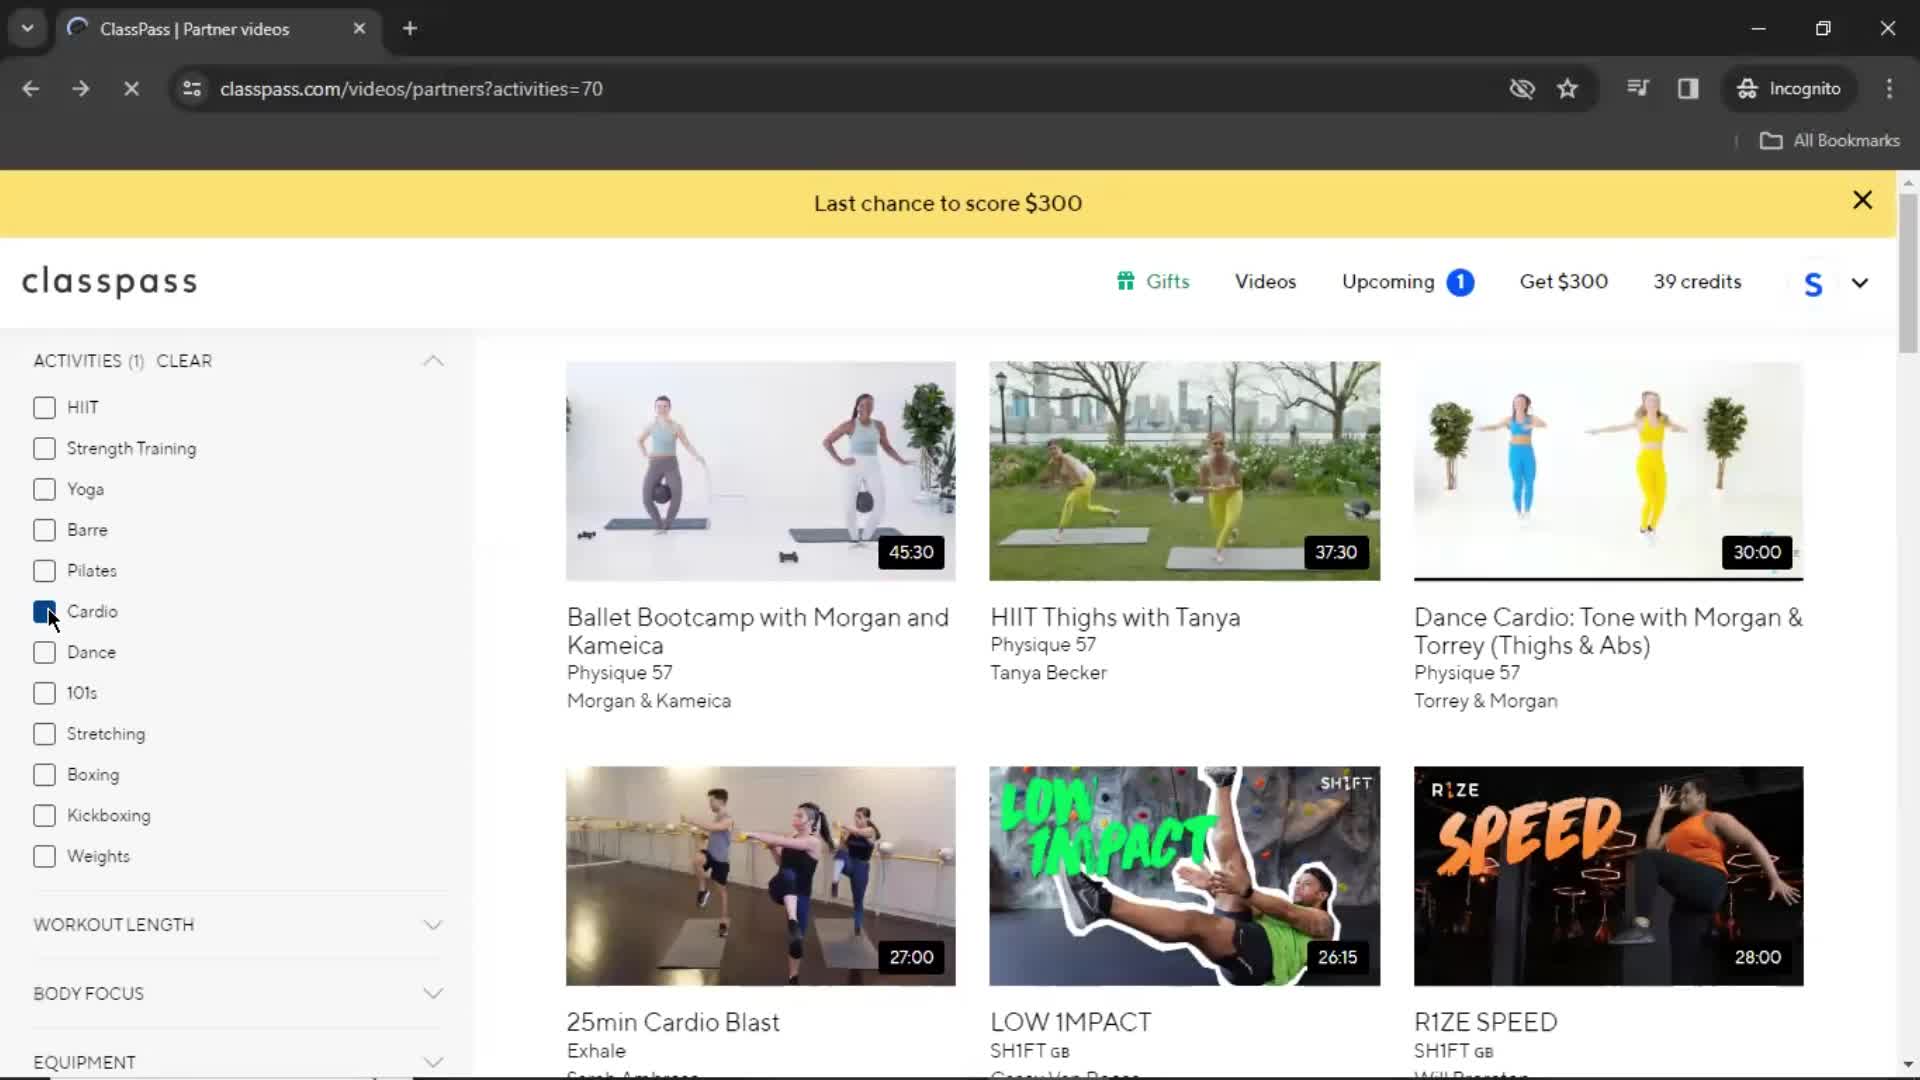
Task: Click Morgan & Kameica instructor text
Action: coord(648,701)
